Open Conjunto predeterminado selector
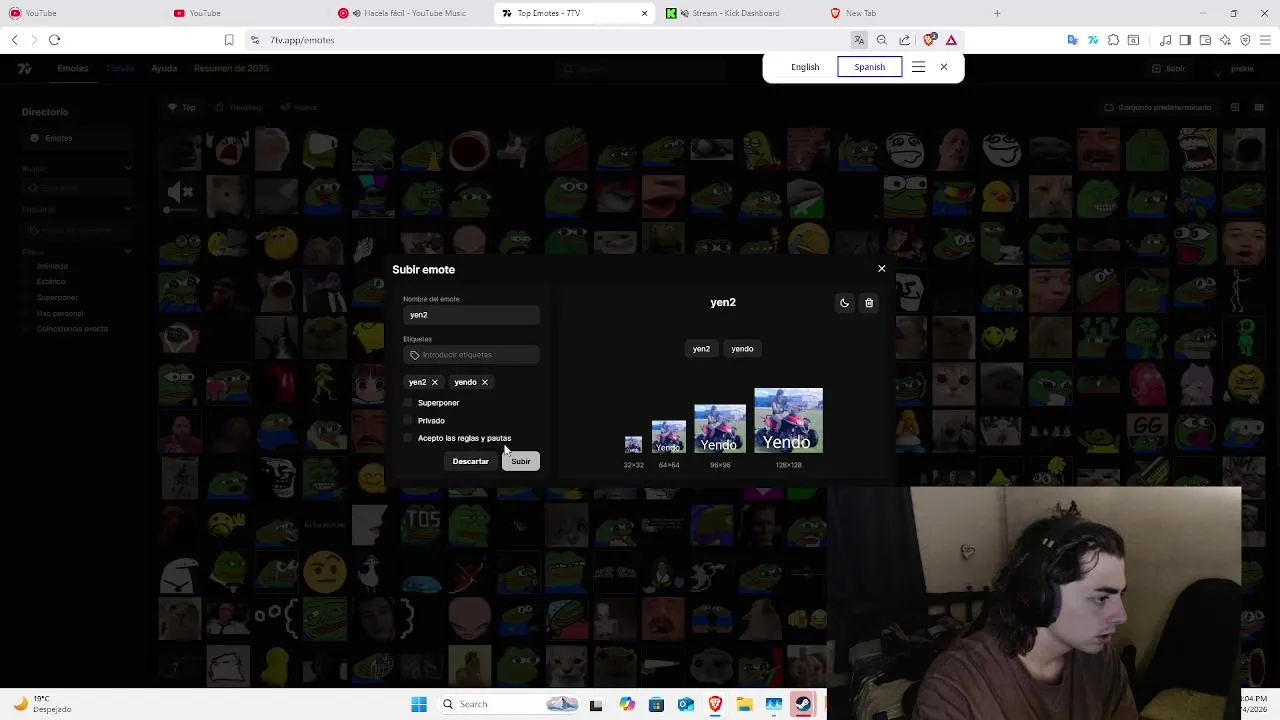This screenshot has width=1280, height=720. [x=1157, y=107]
